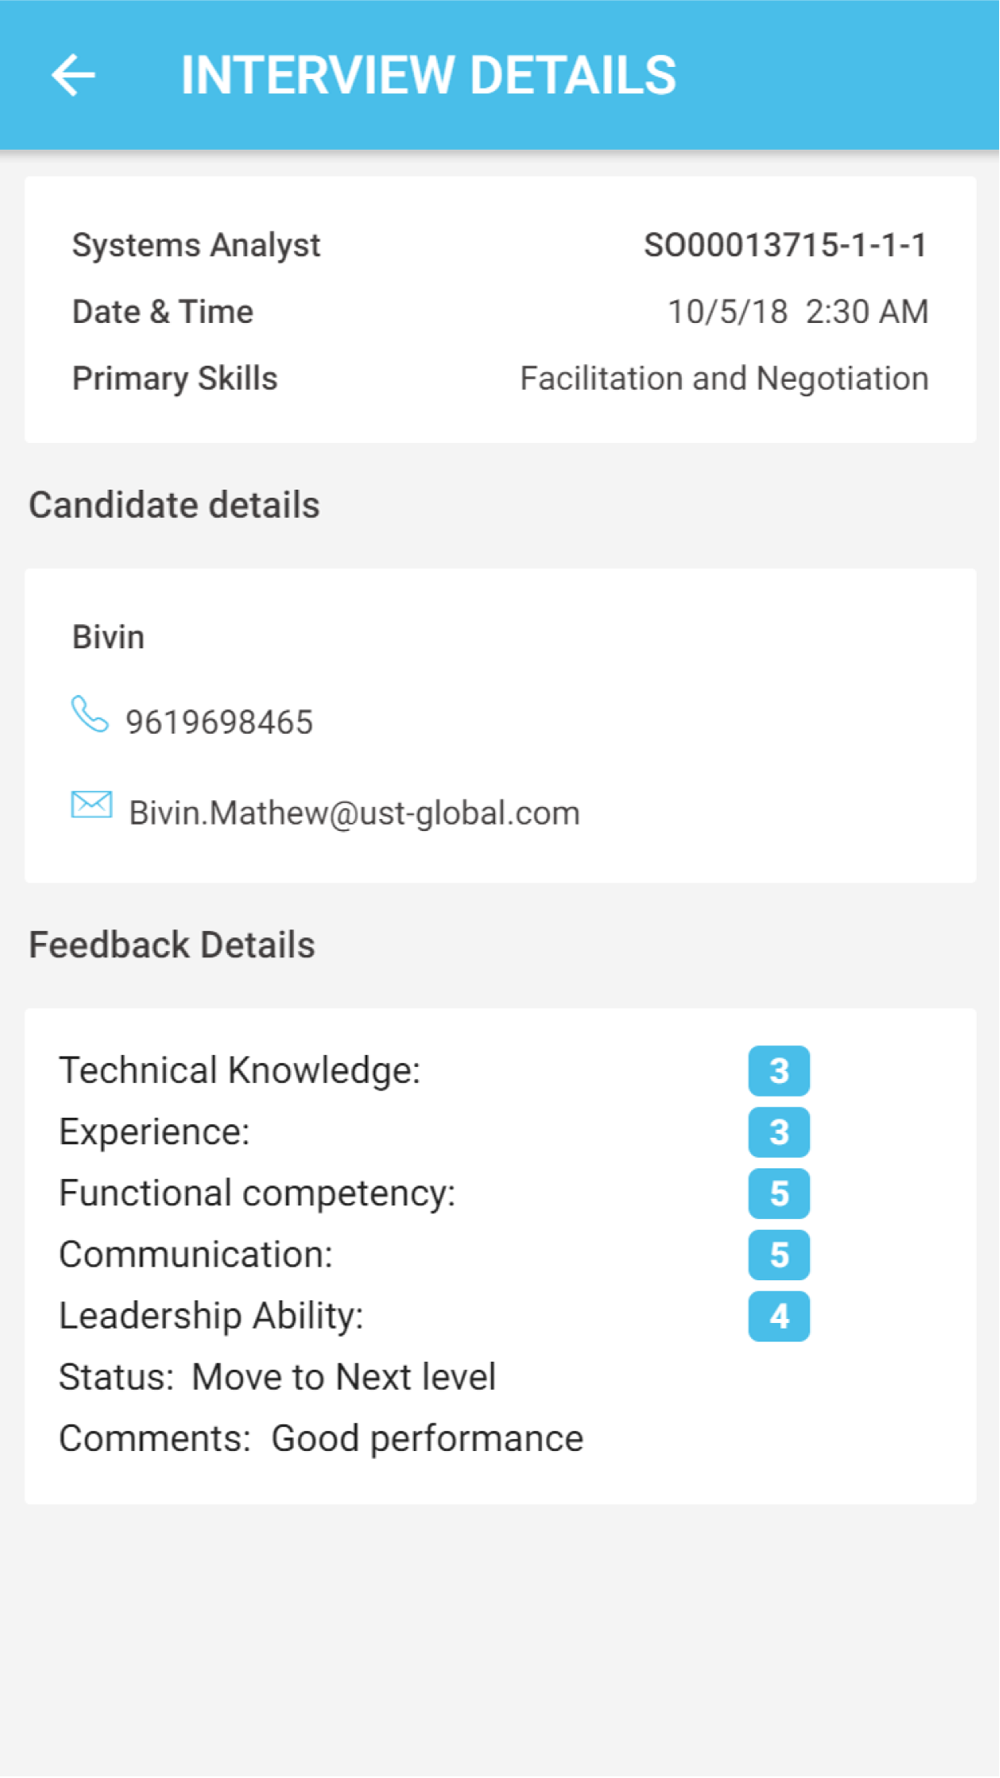This screenshot has height=1778, width=1000.
Task: Select the requisition ID SO00013715-1-1-1
Action: [786, 245]
